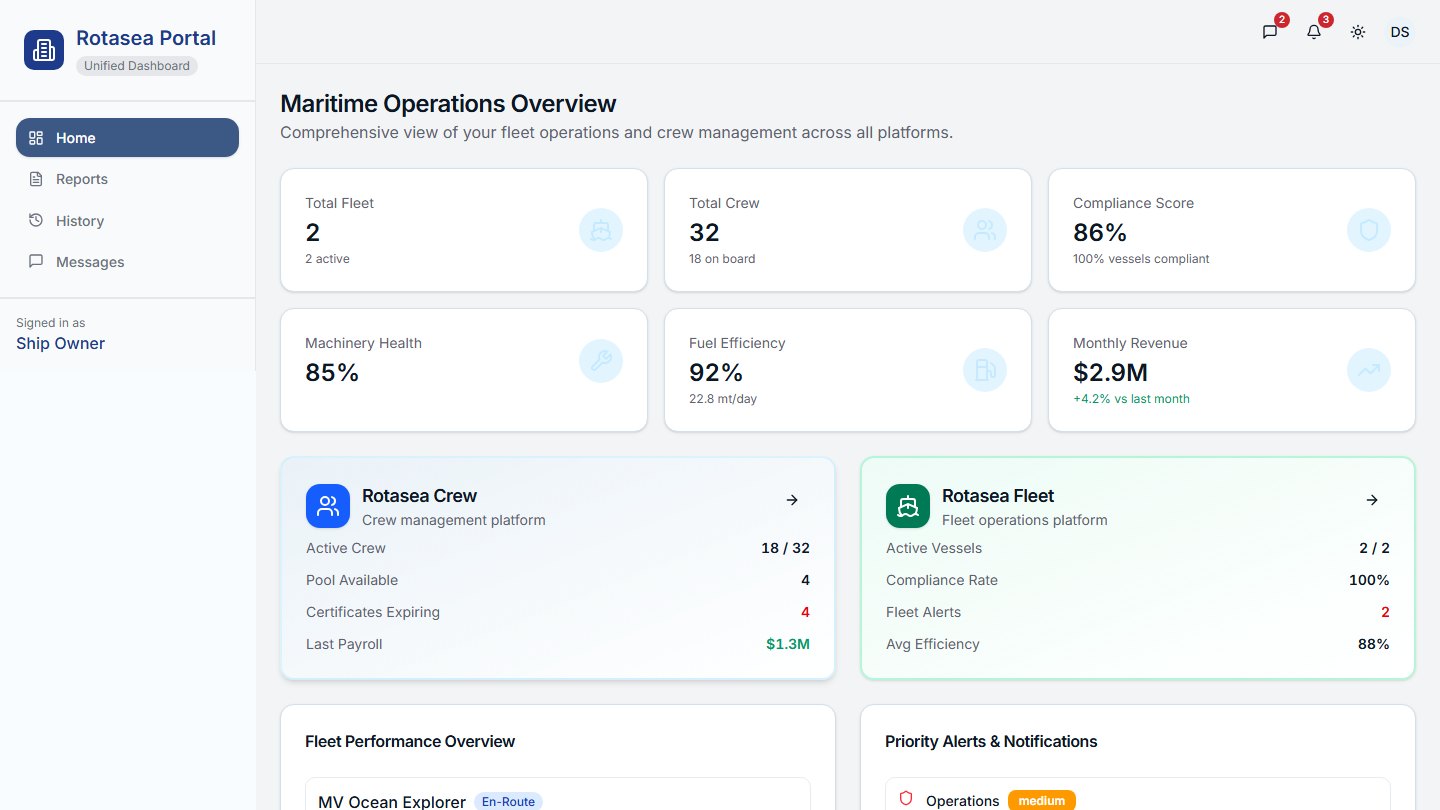This screenshot has width=1440, height=810.
Task: Open Messages in the sidebar
Action: tap(127, 262)
